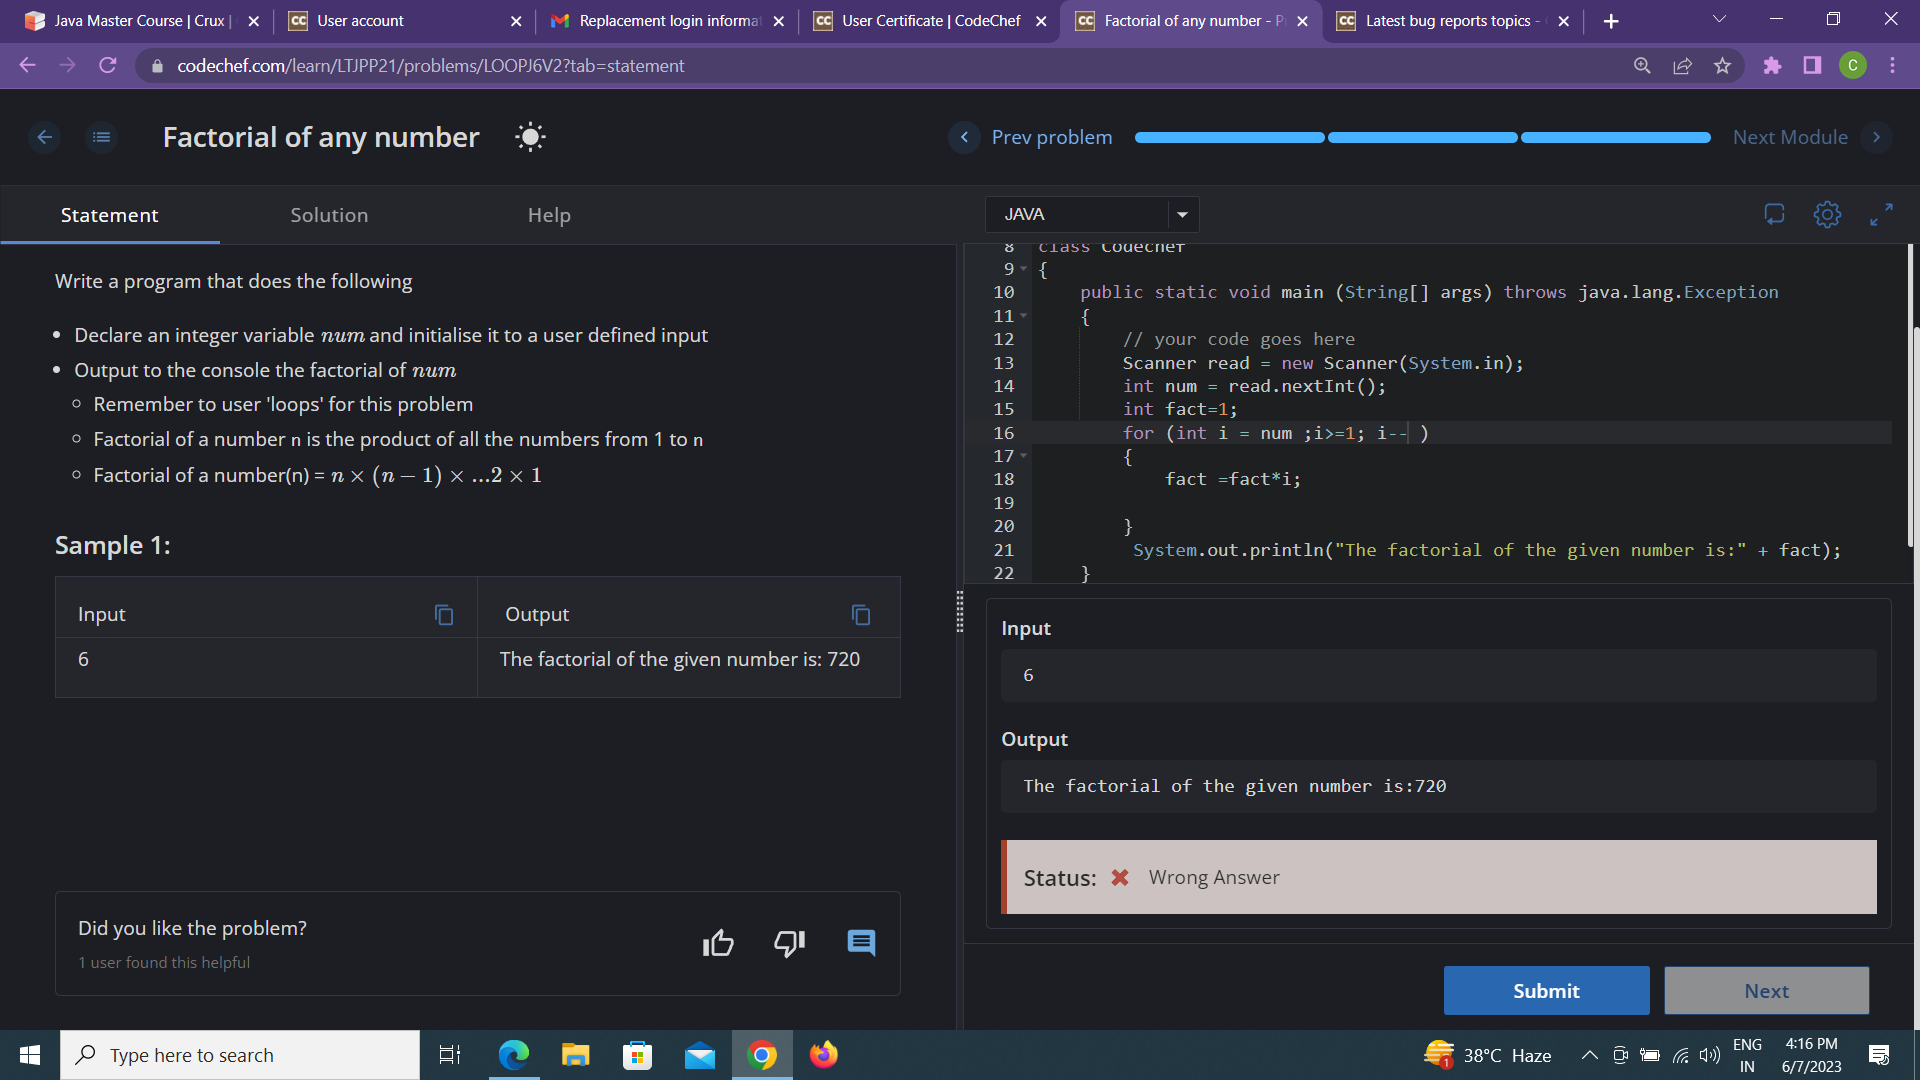Copy the sample Input value
Screen dimensions: 1920x1080
coord(444,615)
